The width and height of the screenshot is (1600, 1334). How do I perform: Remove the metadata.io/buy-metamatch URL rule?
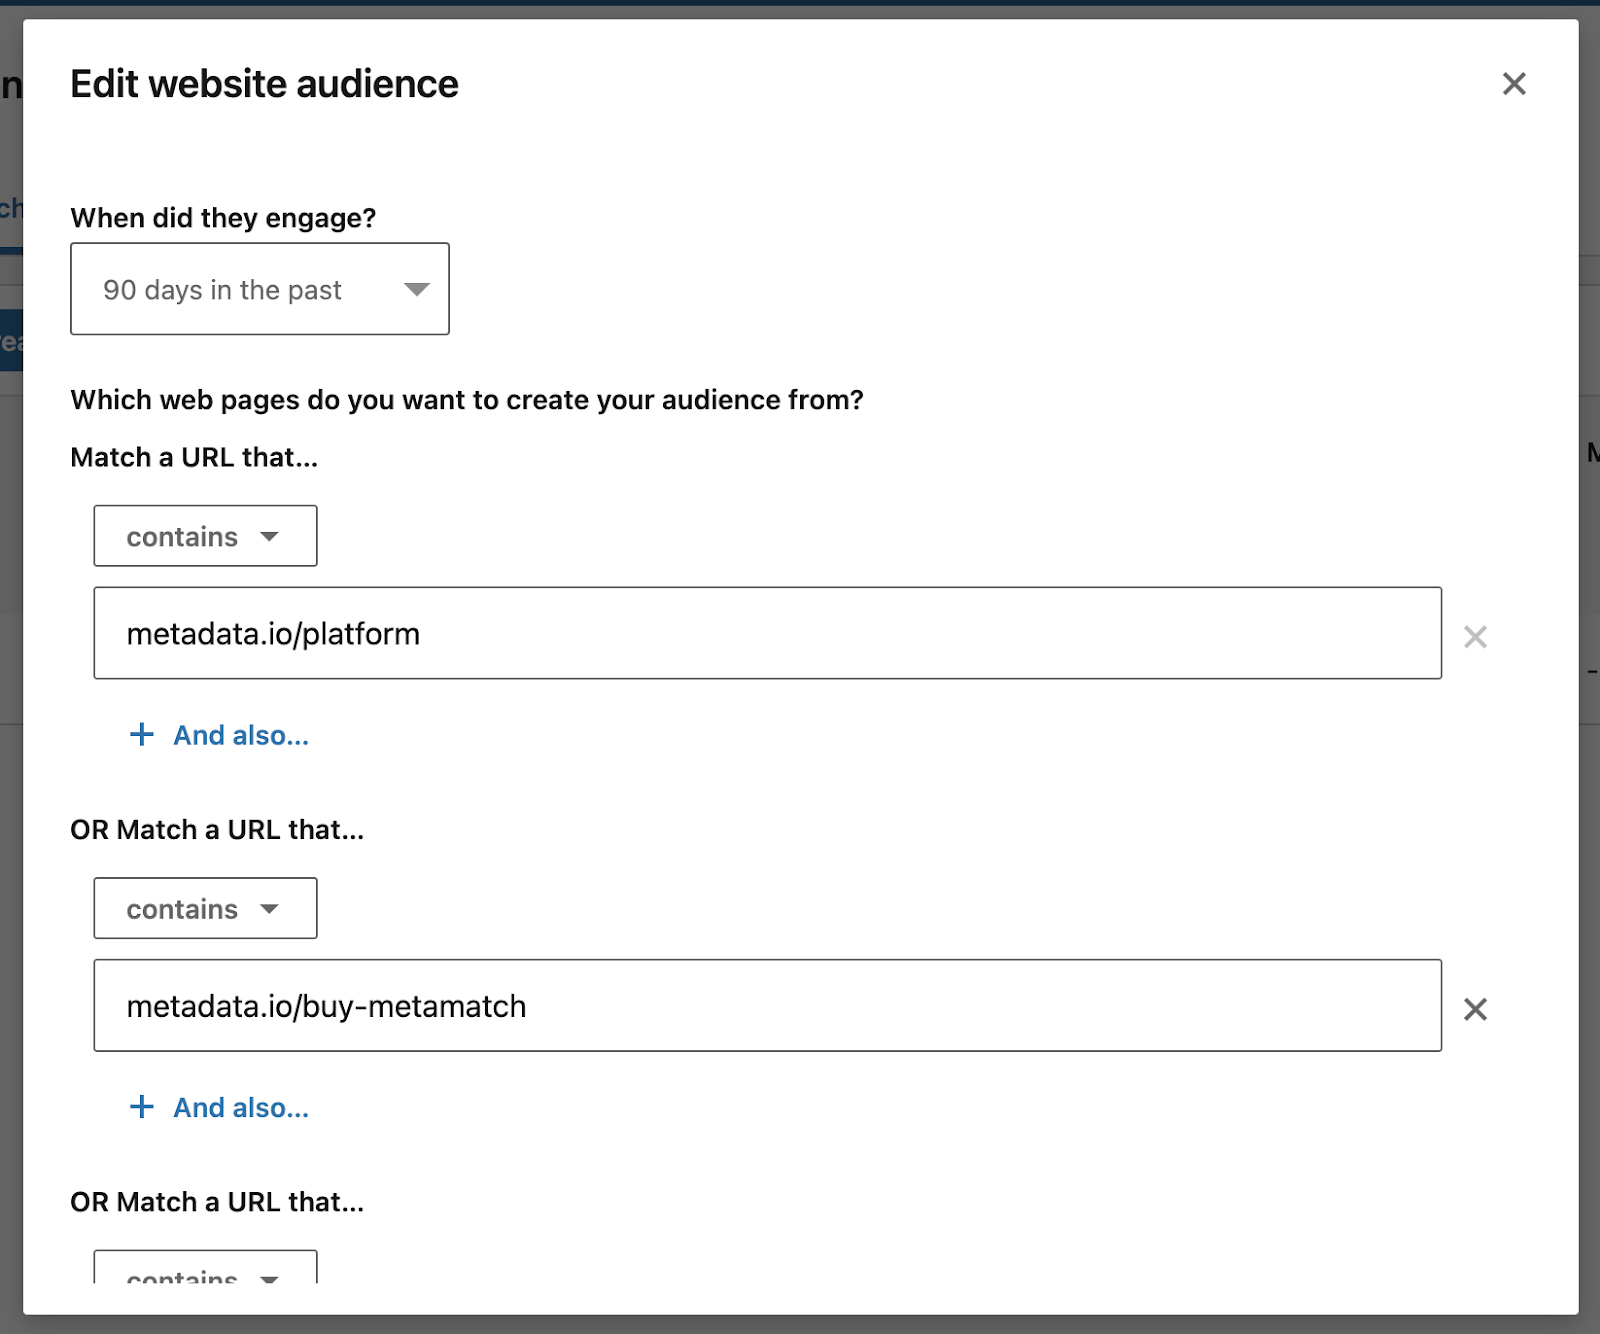[x=1476, y=1009]
